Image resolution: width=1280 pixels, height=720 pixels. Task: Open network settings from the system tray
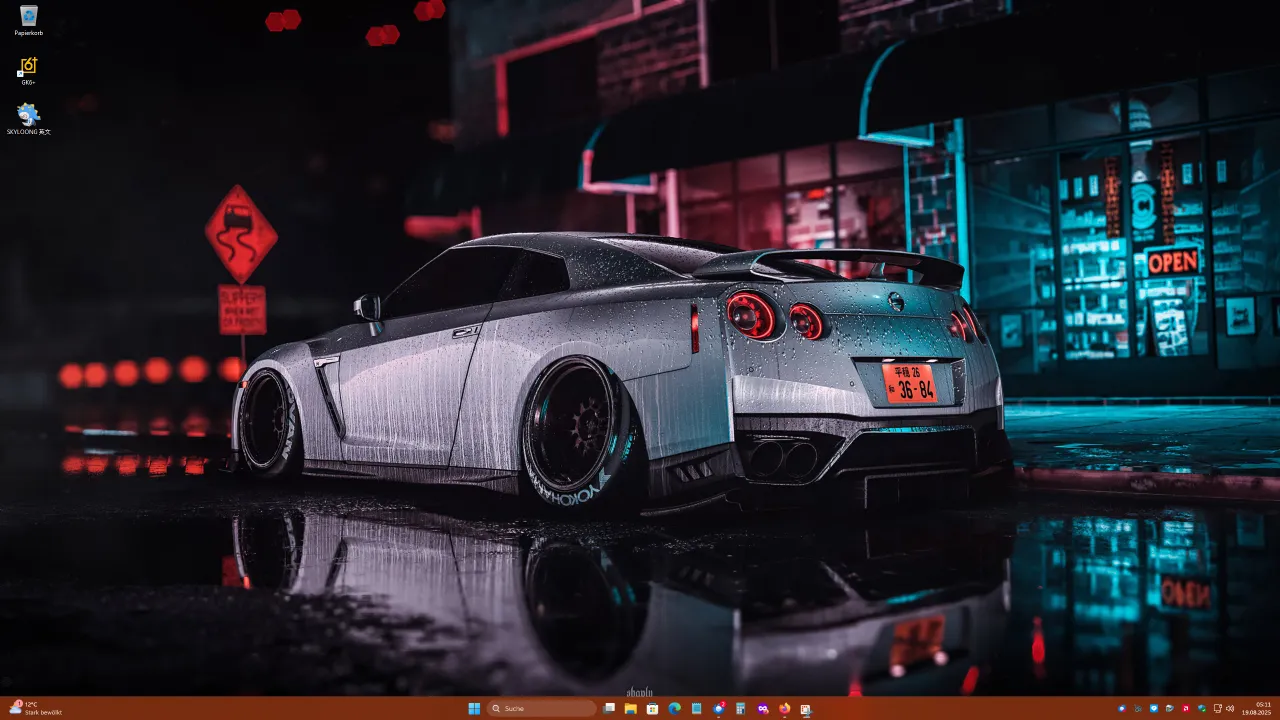click(x=1216, y=708)
